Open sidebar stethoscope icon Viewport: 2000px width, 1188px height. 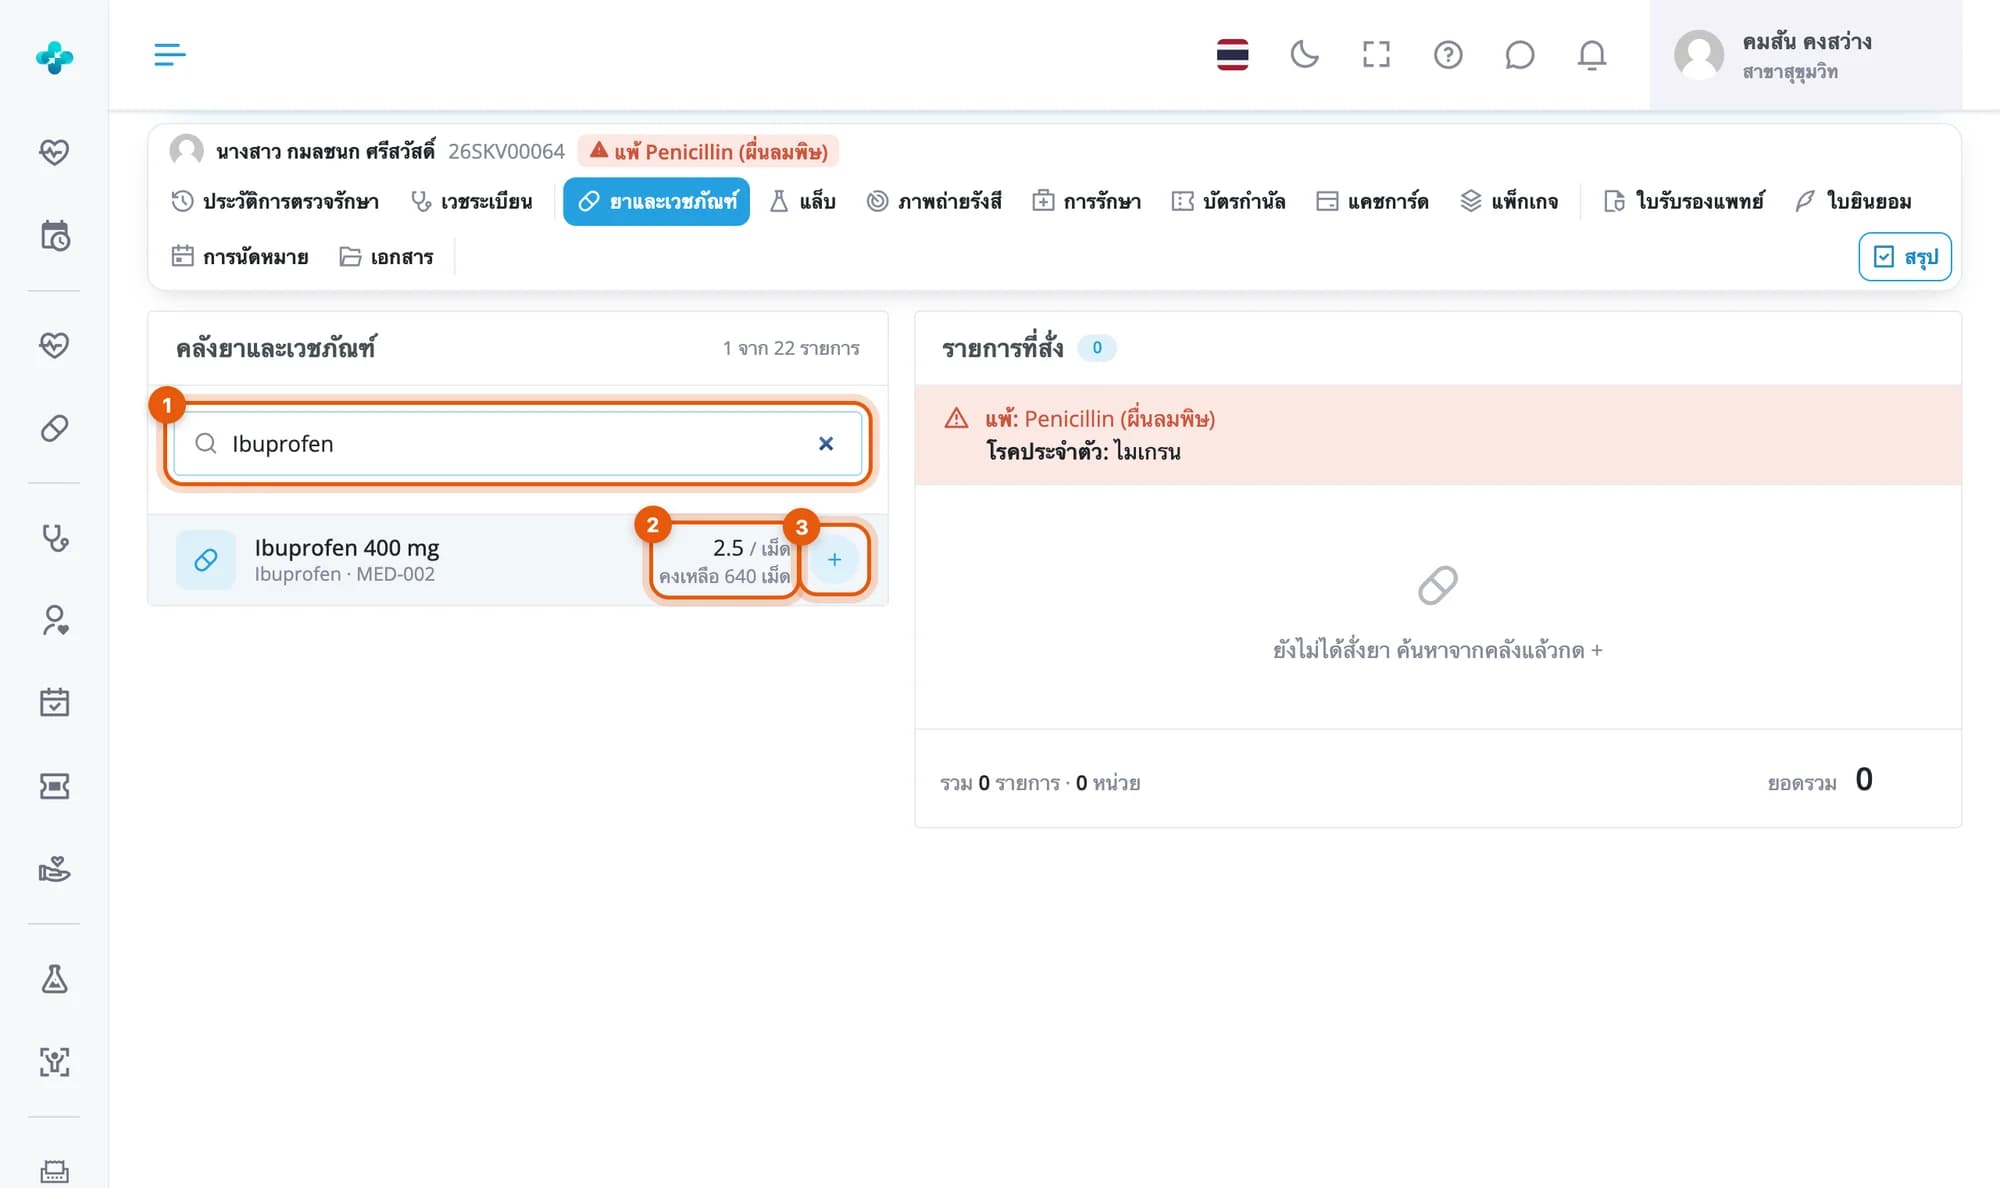pos(54,538)
